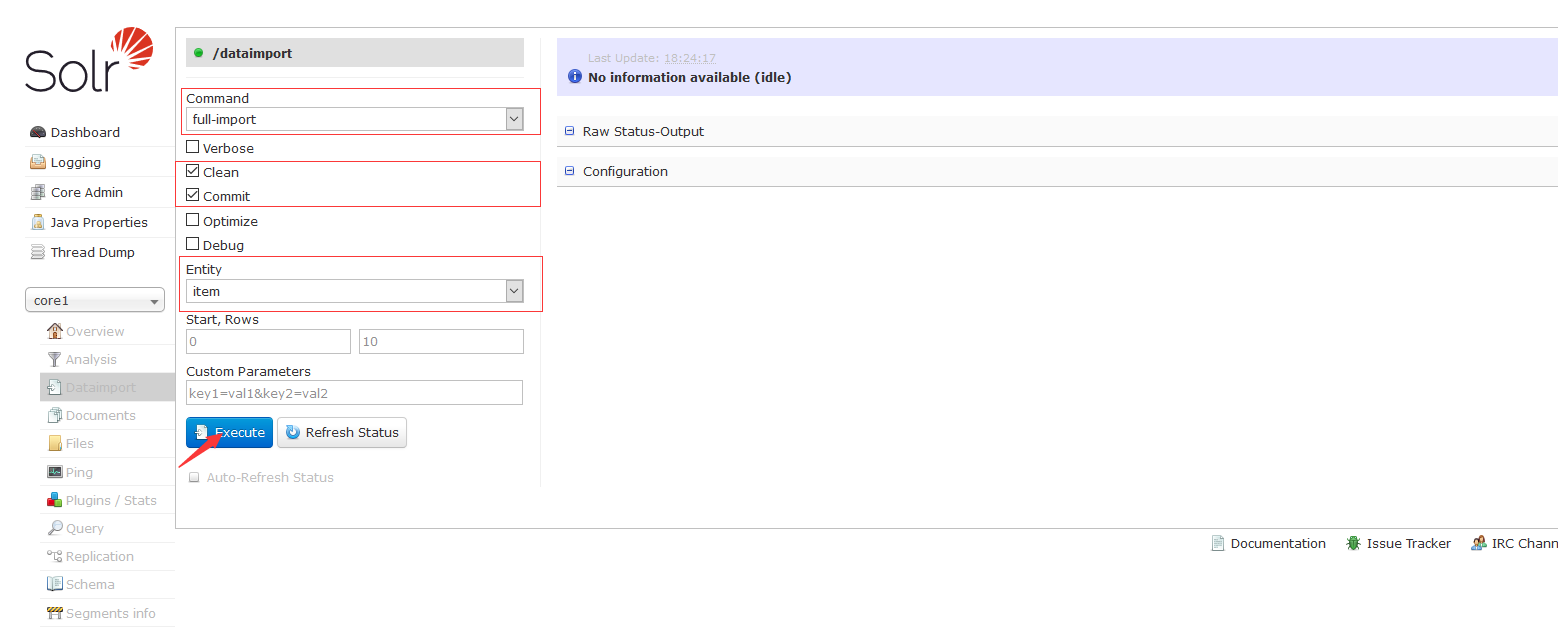The height and width of the screenshot is (630, 1558).
Task: Open the IRC Channel link
Action: coord(1525,543)
